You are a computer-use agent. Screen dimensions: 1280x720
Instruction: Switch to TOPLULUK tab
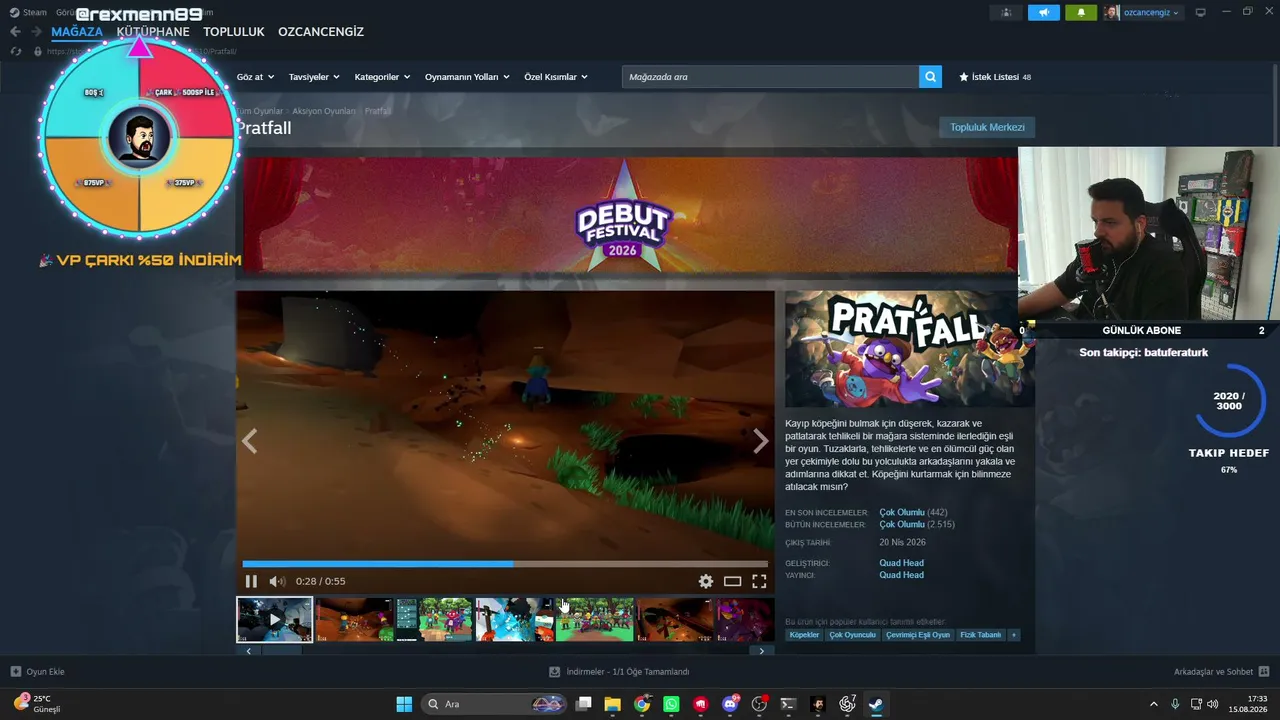(x=234, y=32)
